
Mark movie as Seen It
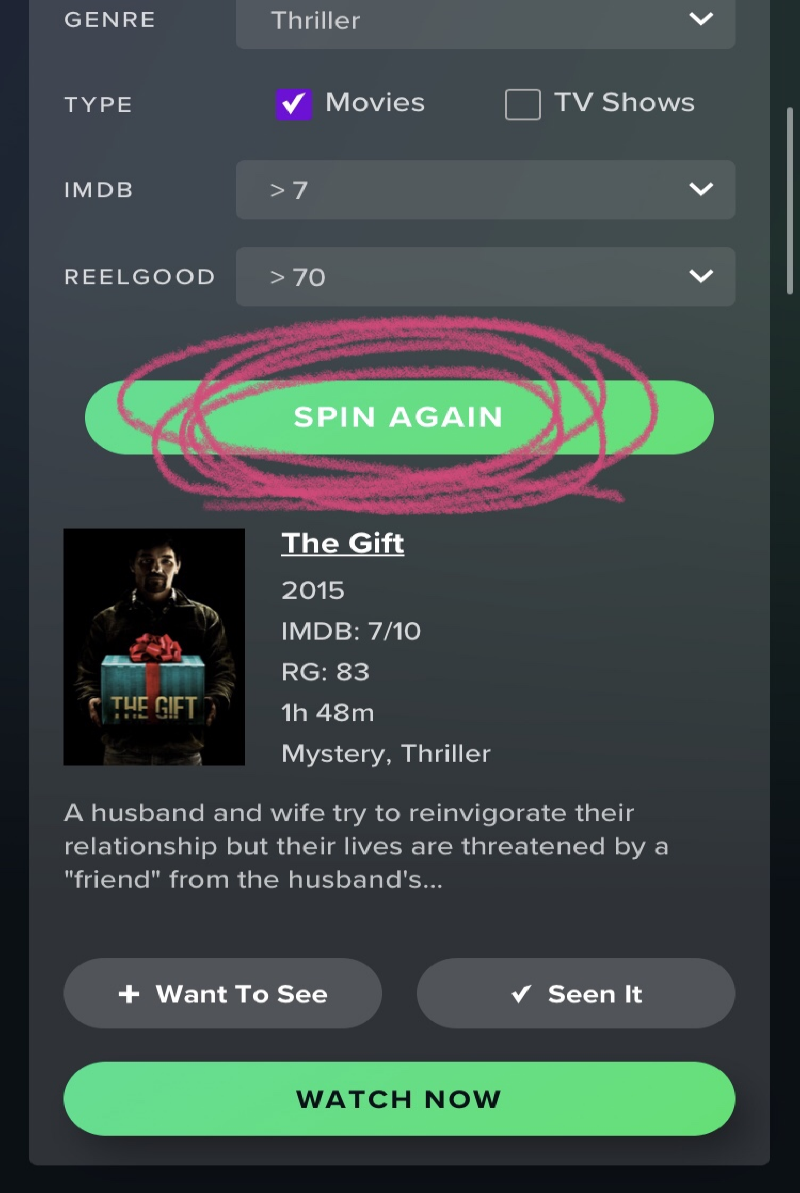click(575, 993)
